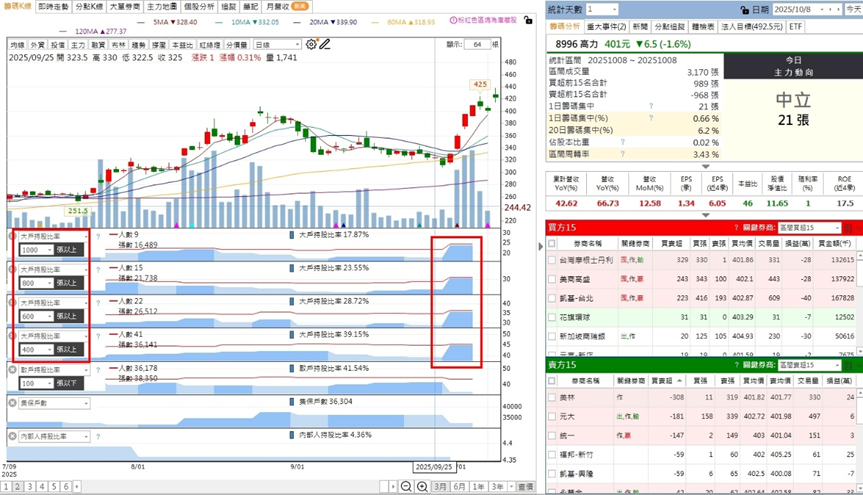Check the box for 台灣摩根士丹利
This screenshot has width=863, height=495.
(x=552, y=260)
